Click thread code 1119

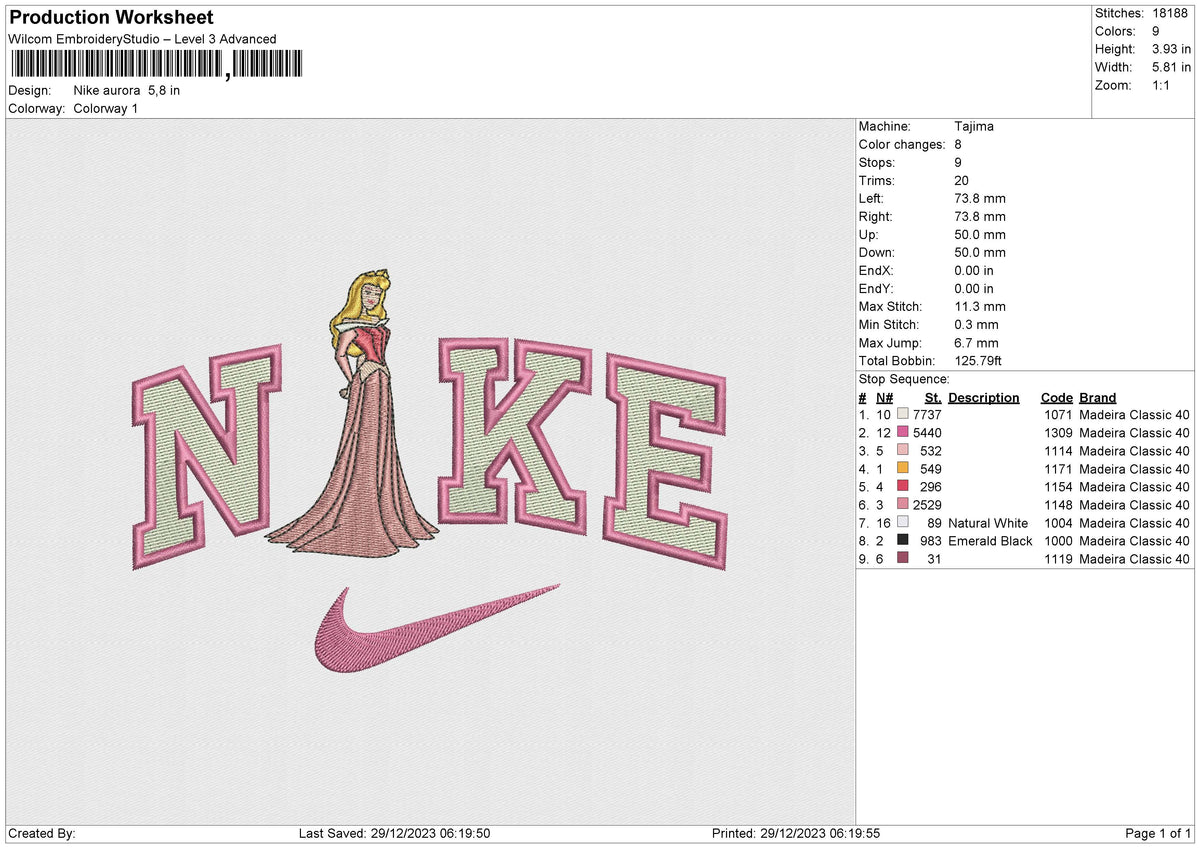pos(1058,558)
